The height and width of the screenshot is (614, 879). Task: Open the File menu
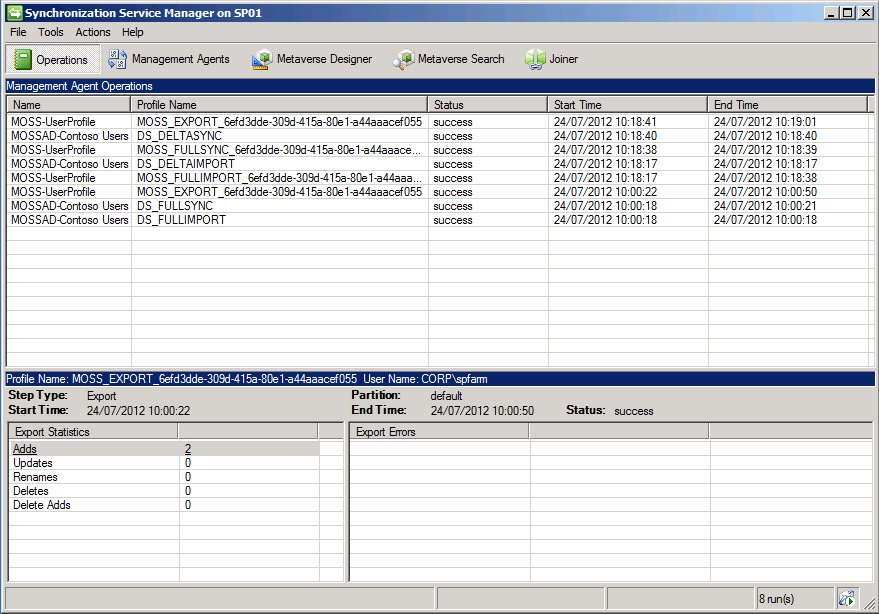[18, 32]
